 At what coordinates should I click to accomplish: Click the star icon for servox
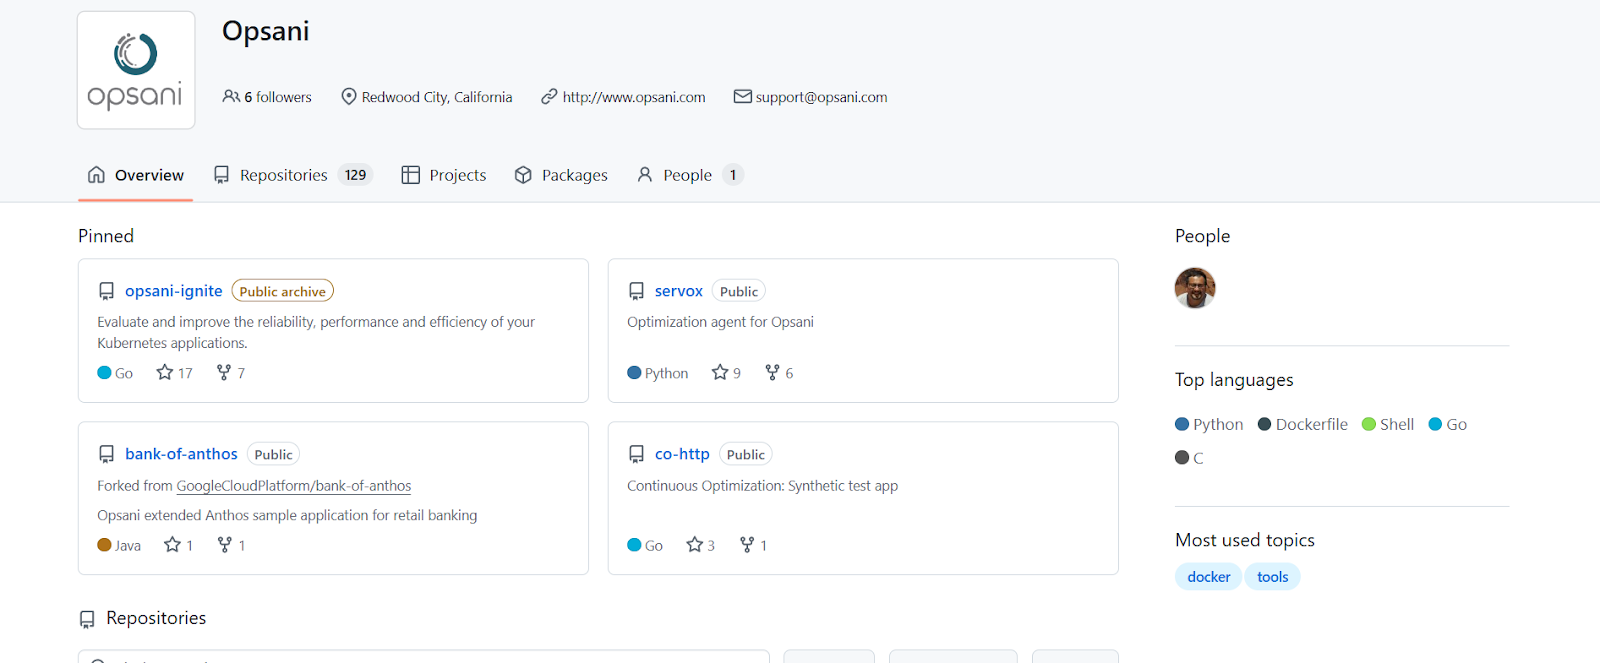click(x=720, y=372)
